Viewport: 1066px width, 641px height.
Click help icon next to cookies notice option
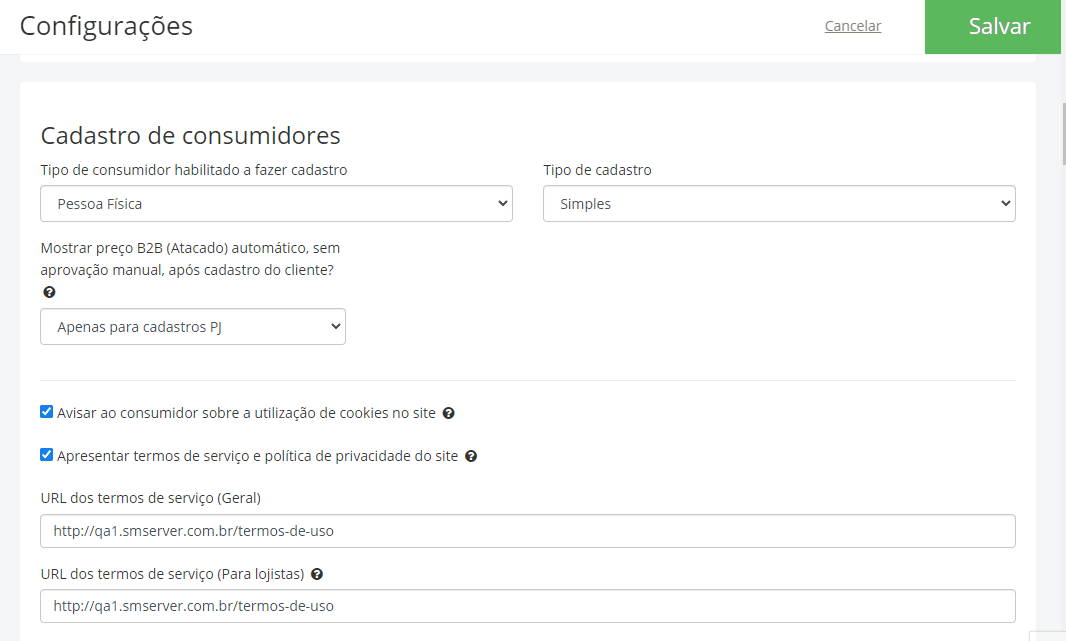pos(449,413)
